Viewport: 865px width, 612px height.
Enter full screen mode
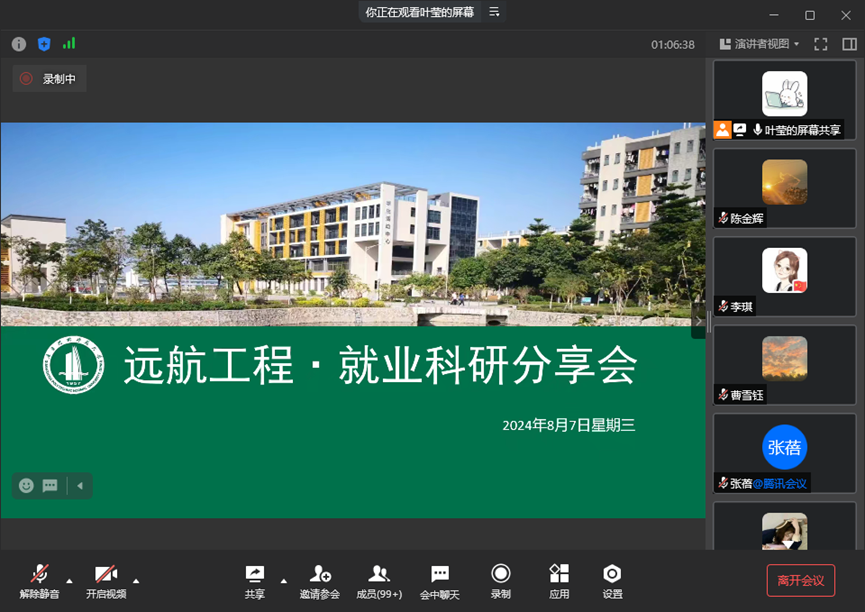click(821, 44)
